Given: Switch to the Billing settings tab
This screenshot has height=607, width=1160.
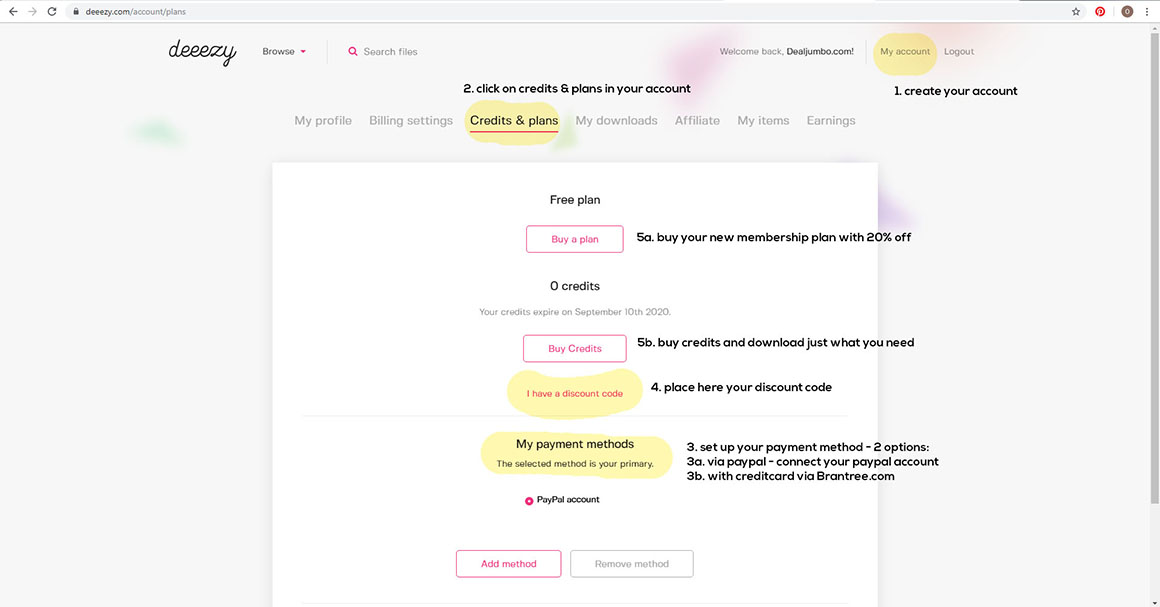Looking at the screenshot, I should pyautogui.click(x=411, y=121).
